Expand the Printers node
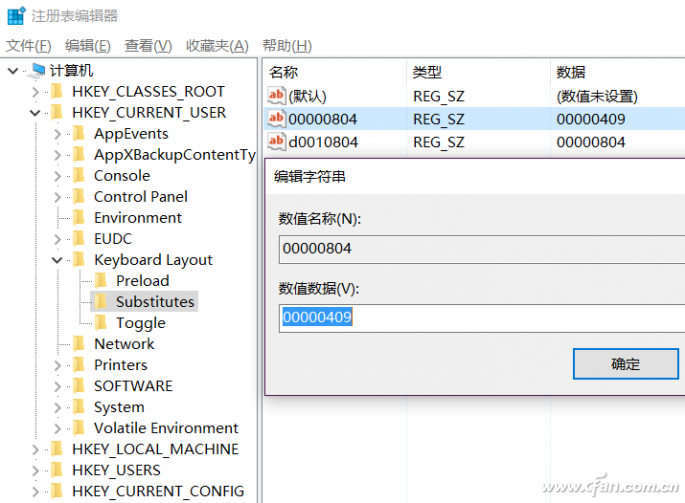 point(57,365)
